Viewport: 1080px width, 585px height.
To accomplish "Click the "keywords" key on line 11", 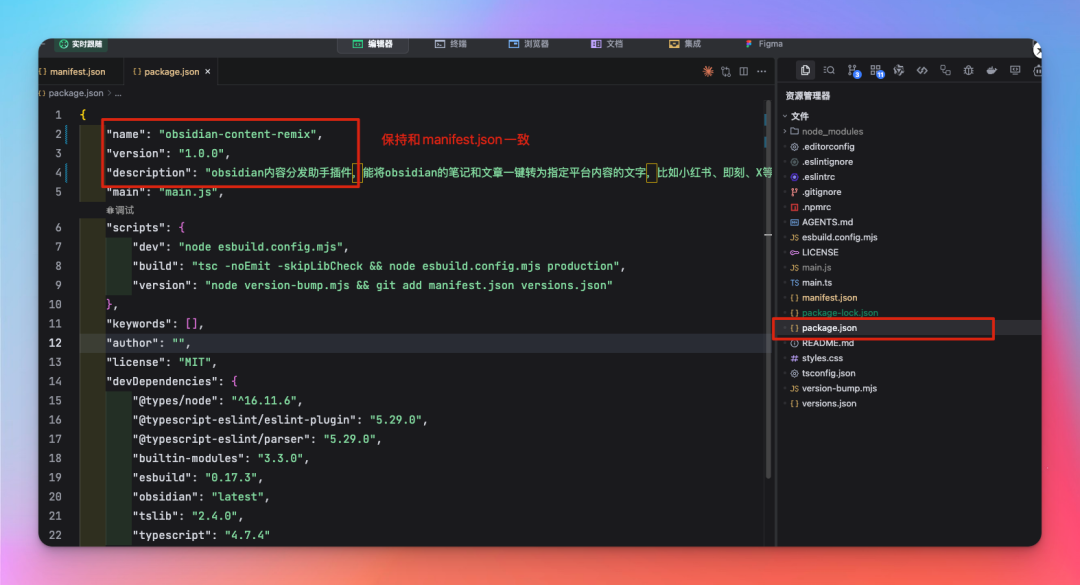I will pos(139,324).
